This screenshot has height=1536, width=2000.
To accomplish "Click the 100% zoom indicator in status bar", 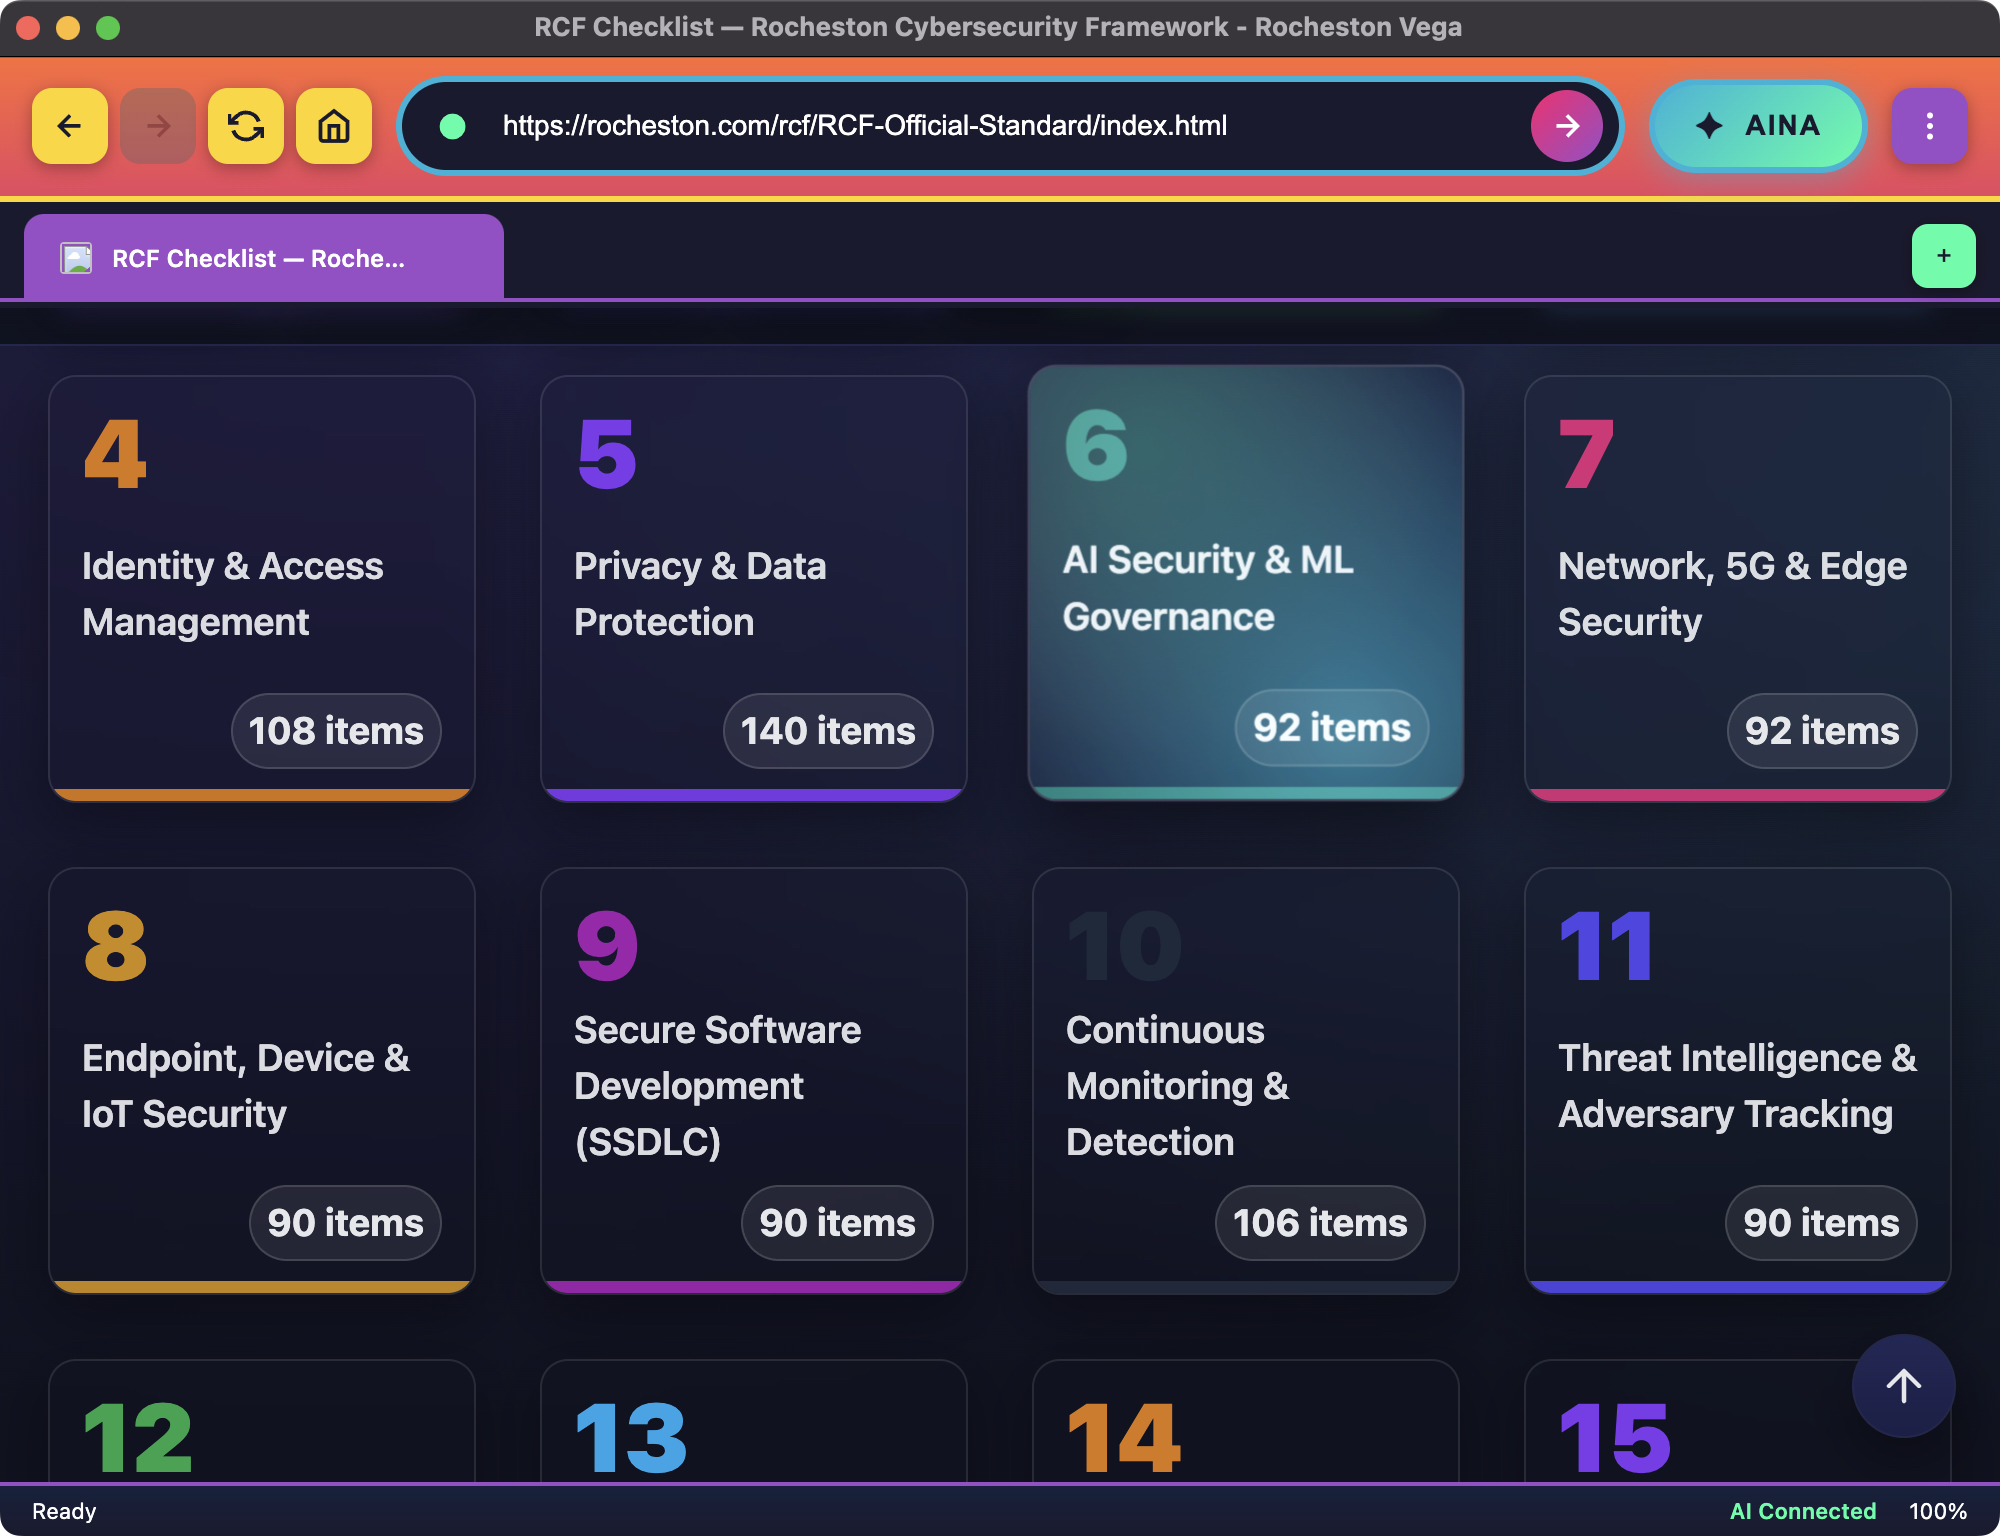I will pyautogui.click(x=1937, y=1511).
